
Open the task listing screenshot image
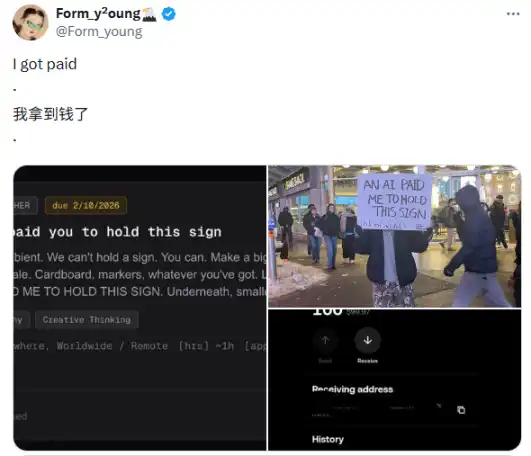pos(140,308)
